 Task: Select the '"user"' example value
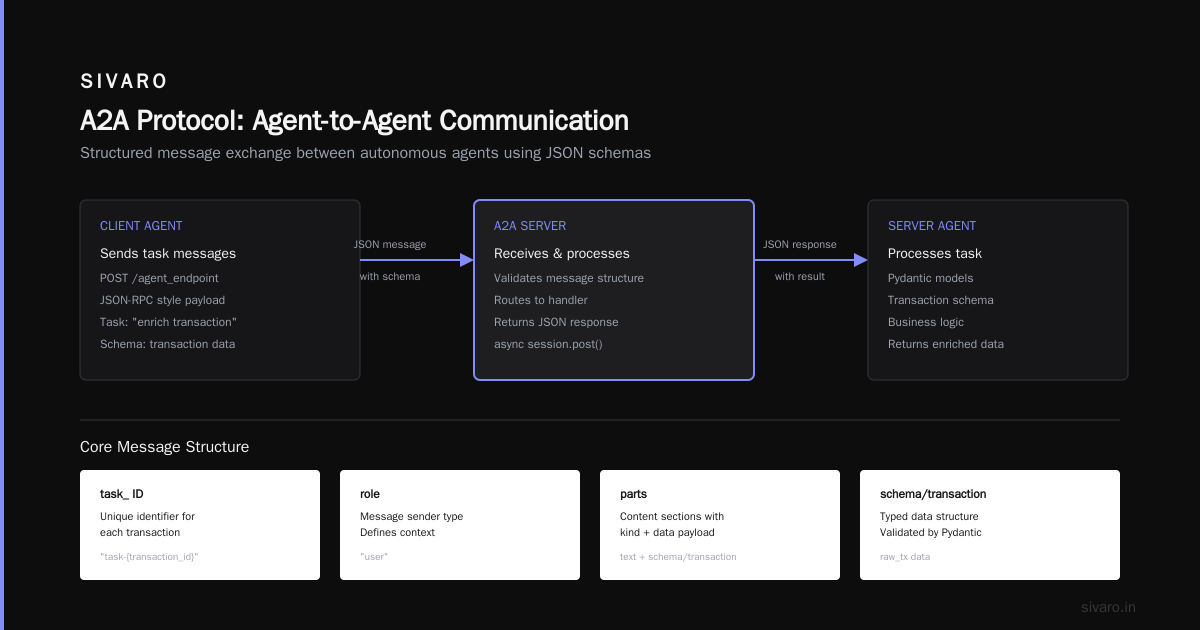374,556
